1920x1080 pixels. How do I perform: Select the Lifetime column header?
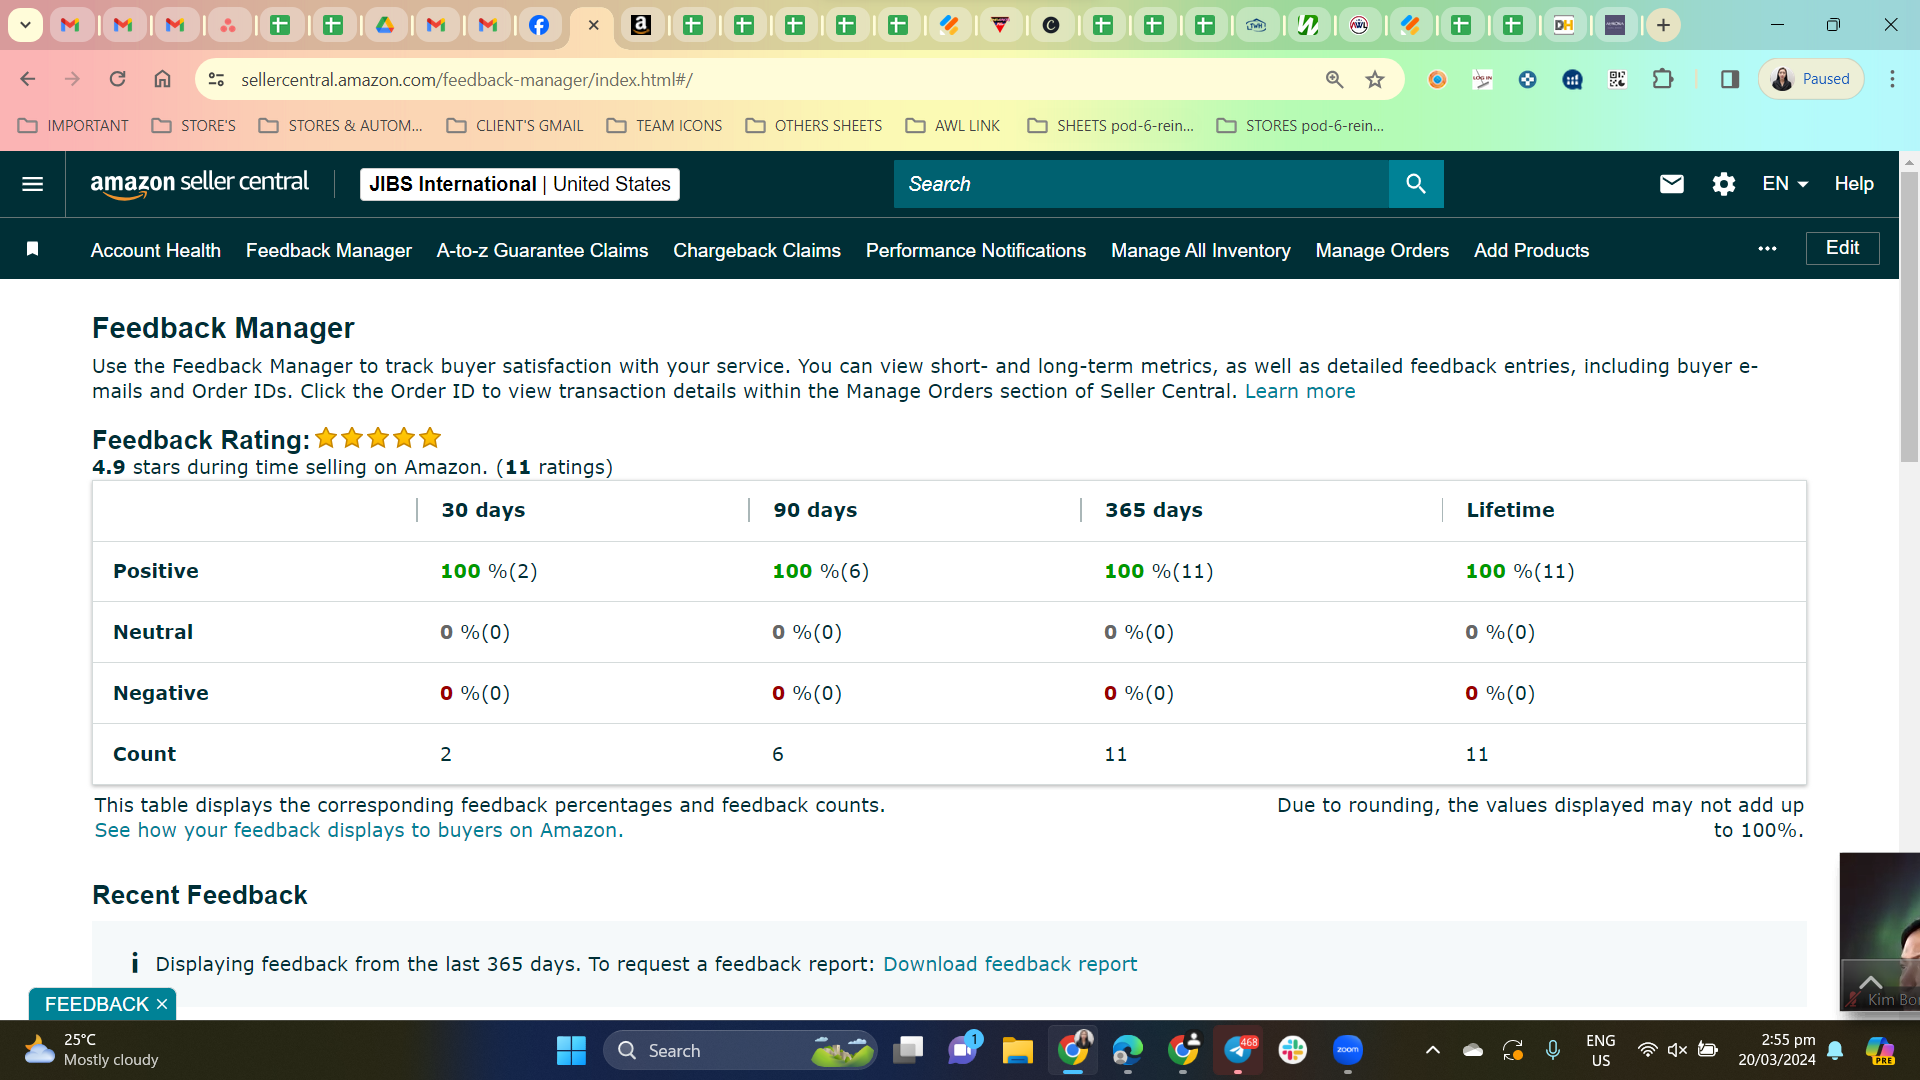tap(1510, 510)
